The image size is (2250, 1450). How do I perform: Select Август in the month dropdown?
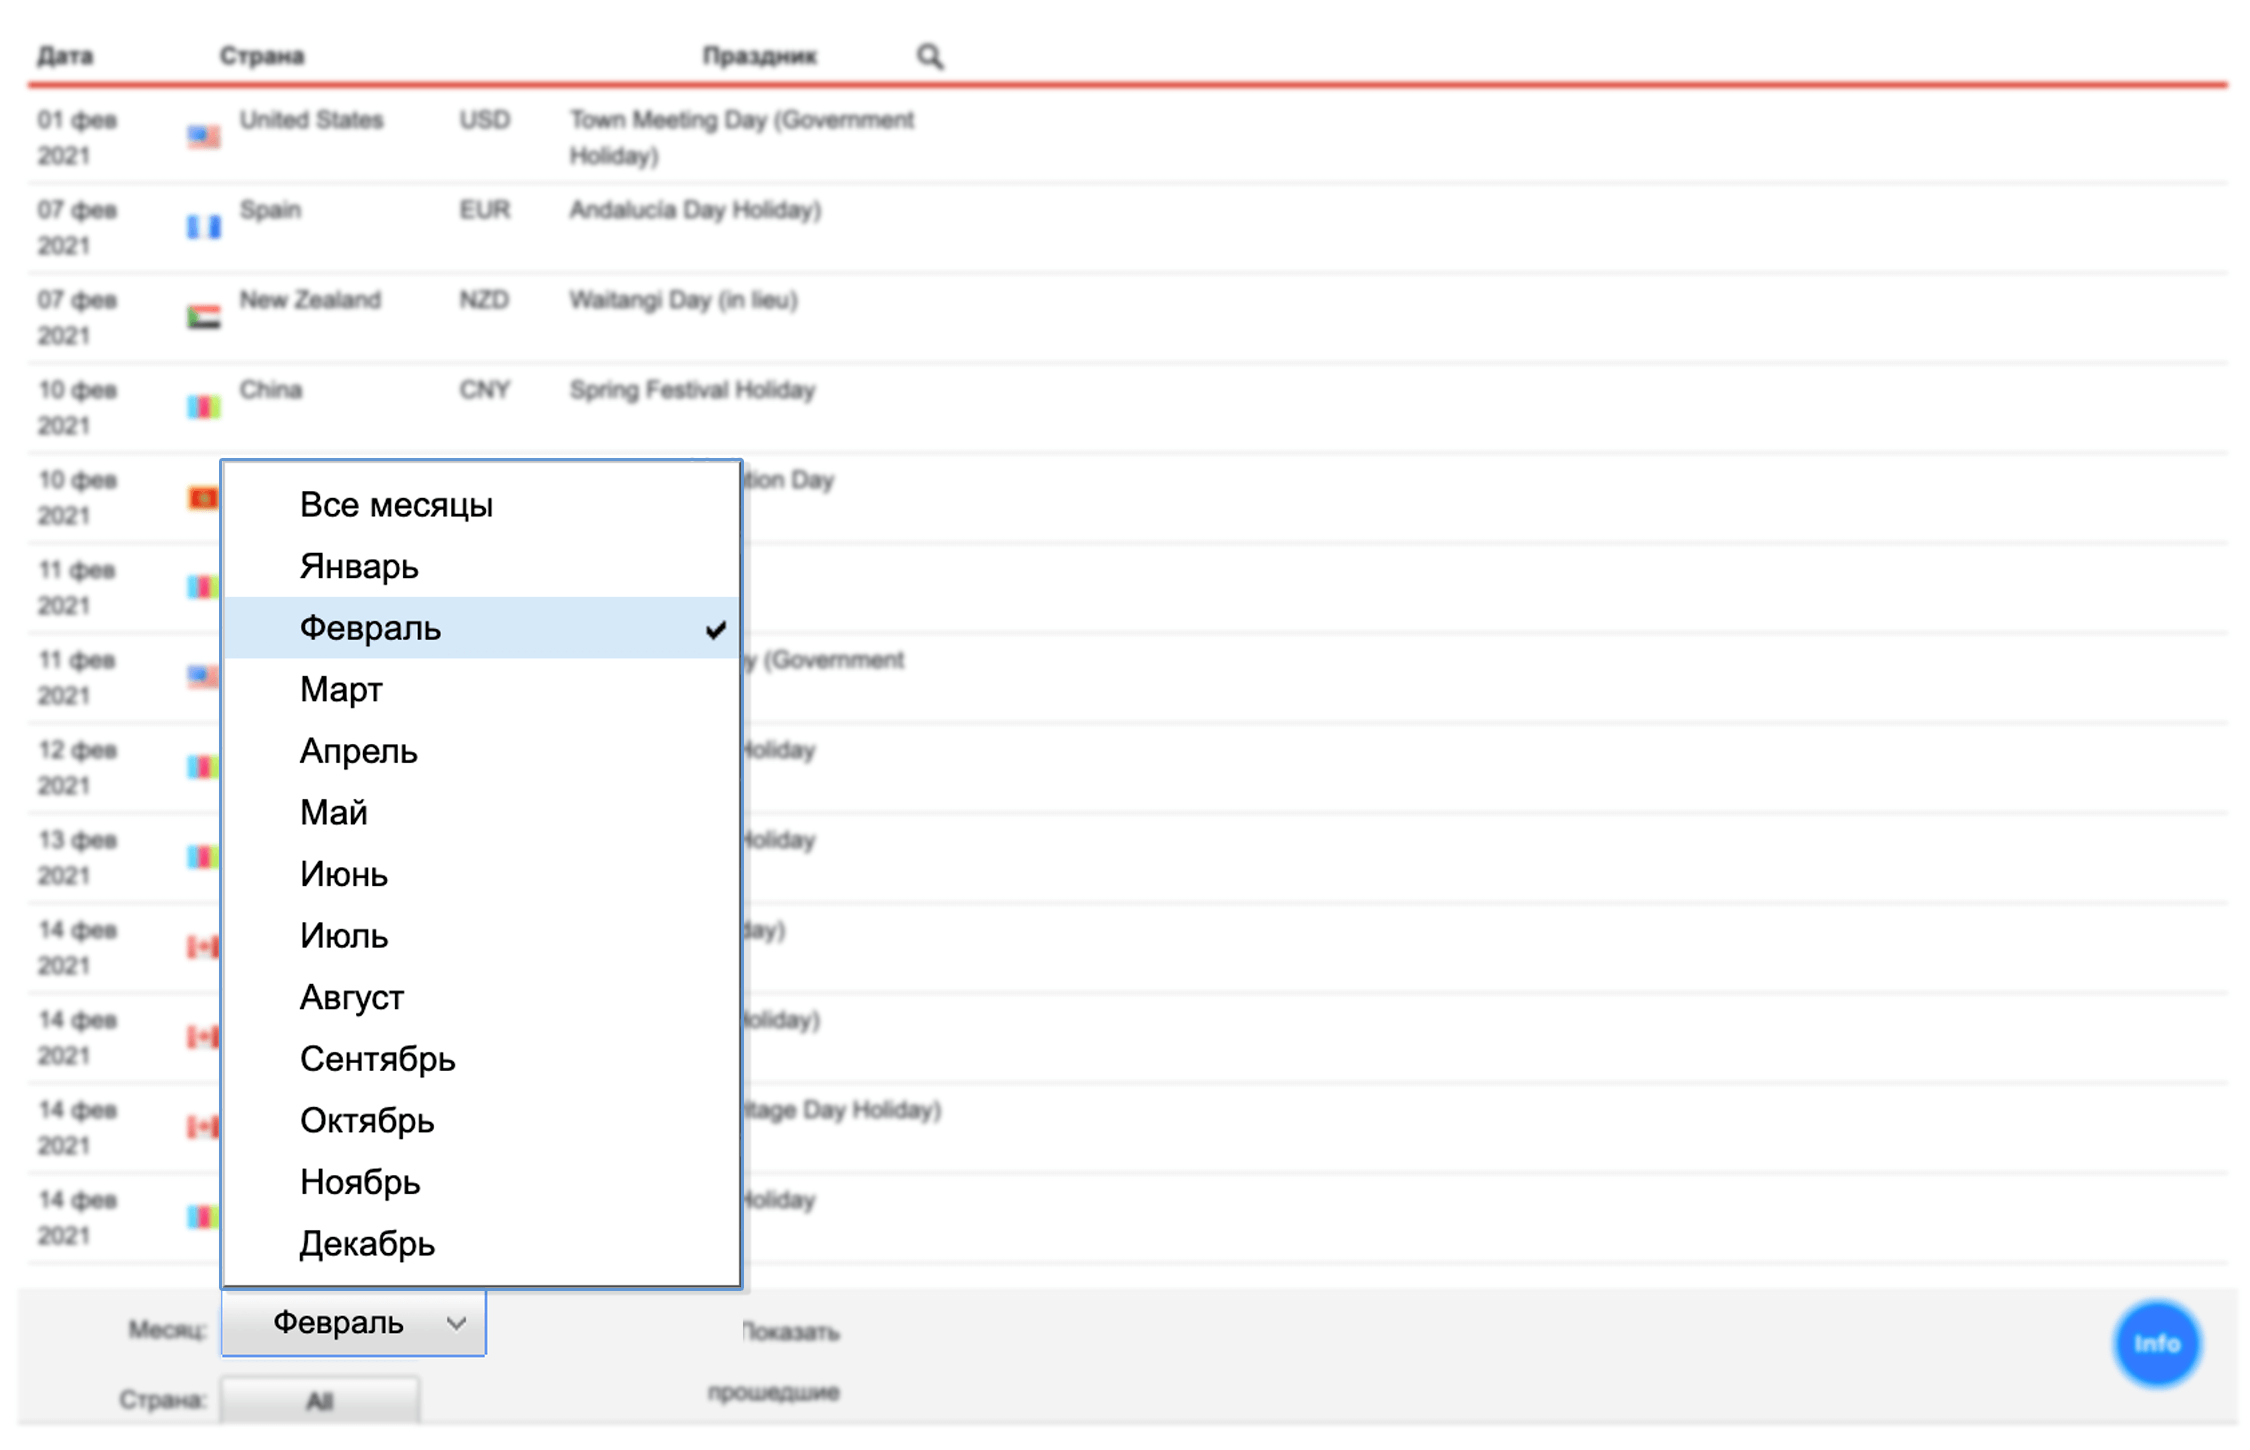pyautogui.click(x=352, y=998)
